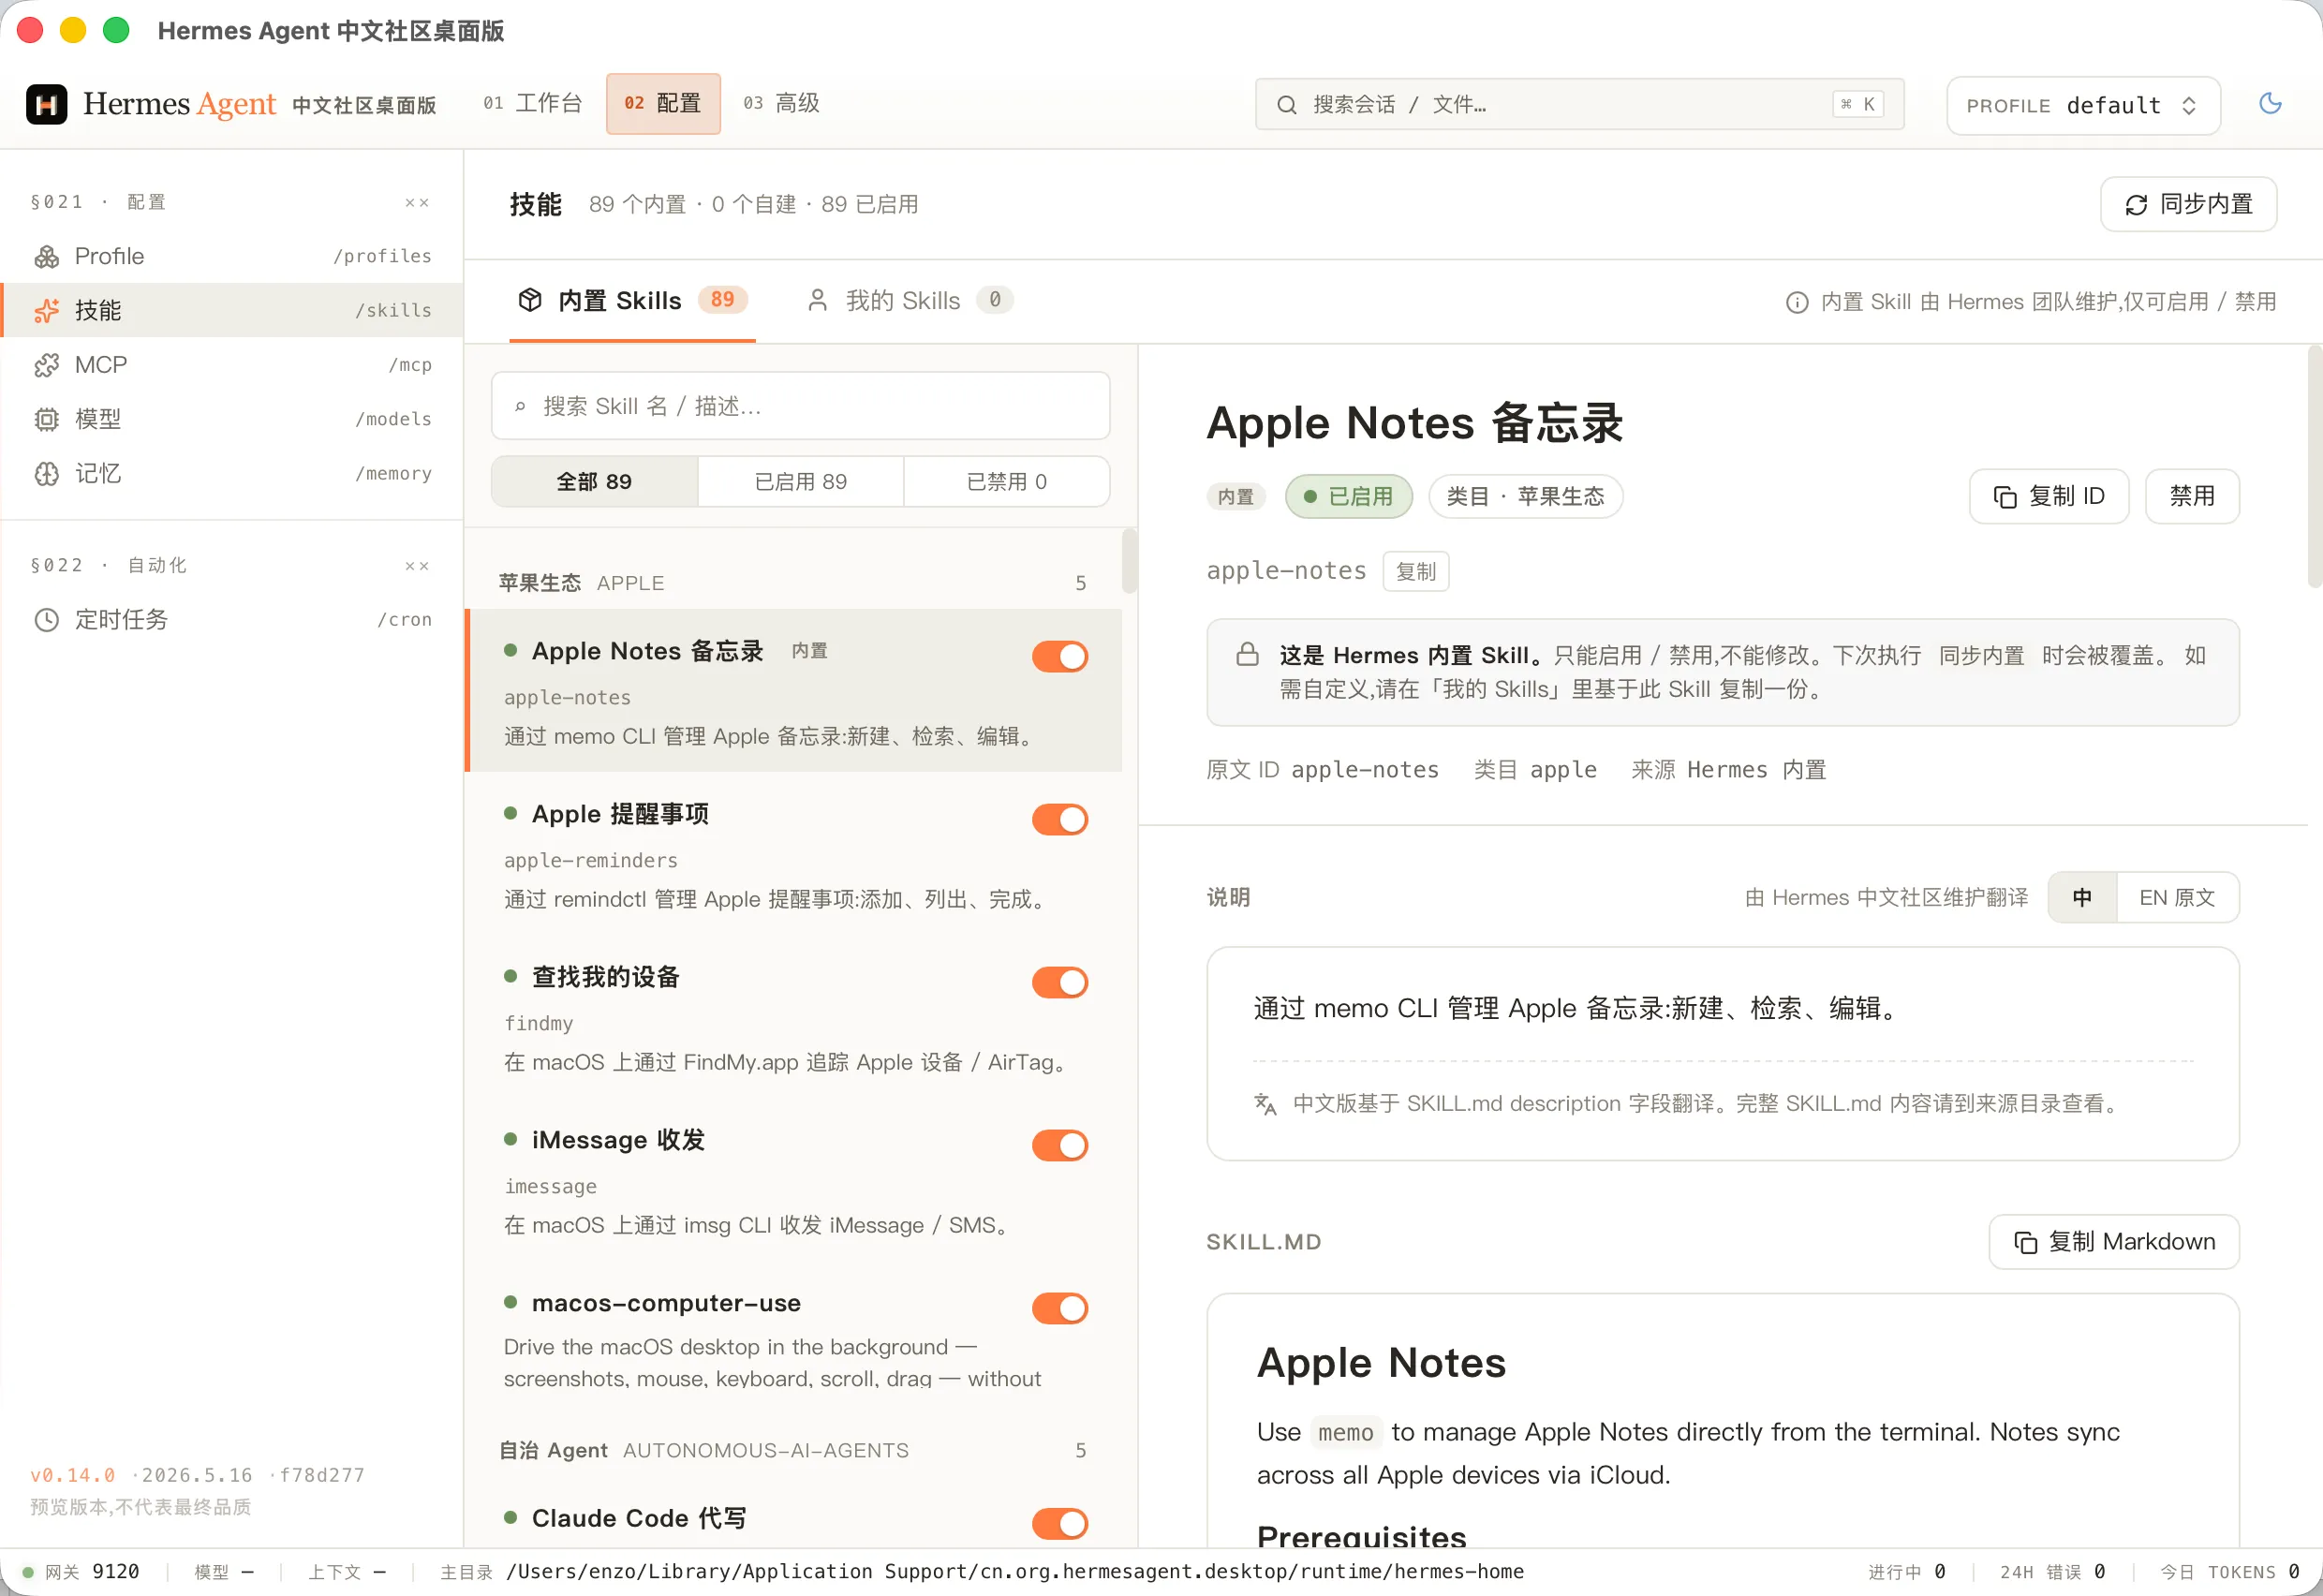Click the magnifier icon in Skill search box
This screenshot has width=2323, height=1596.
[x=520, y=407]
